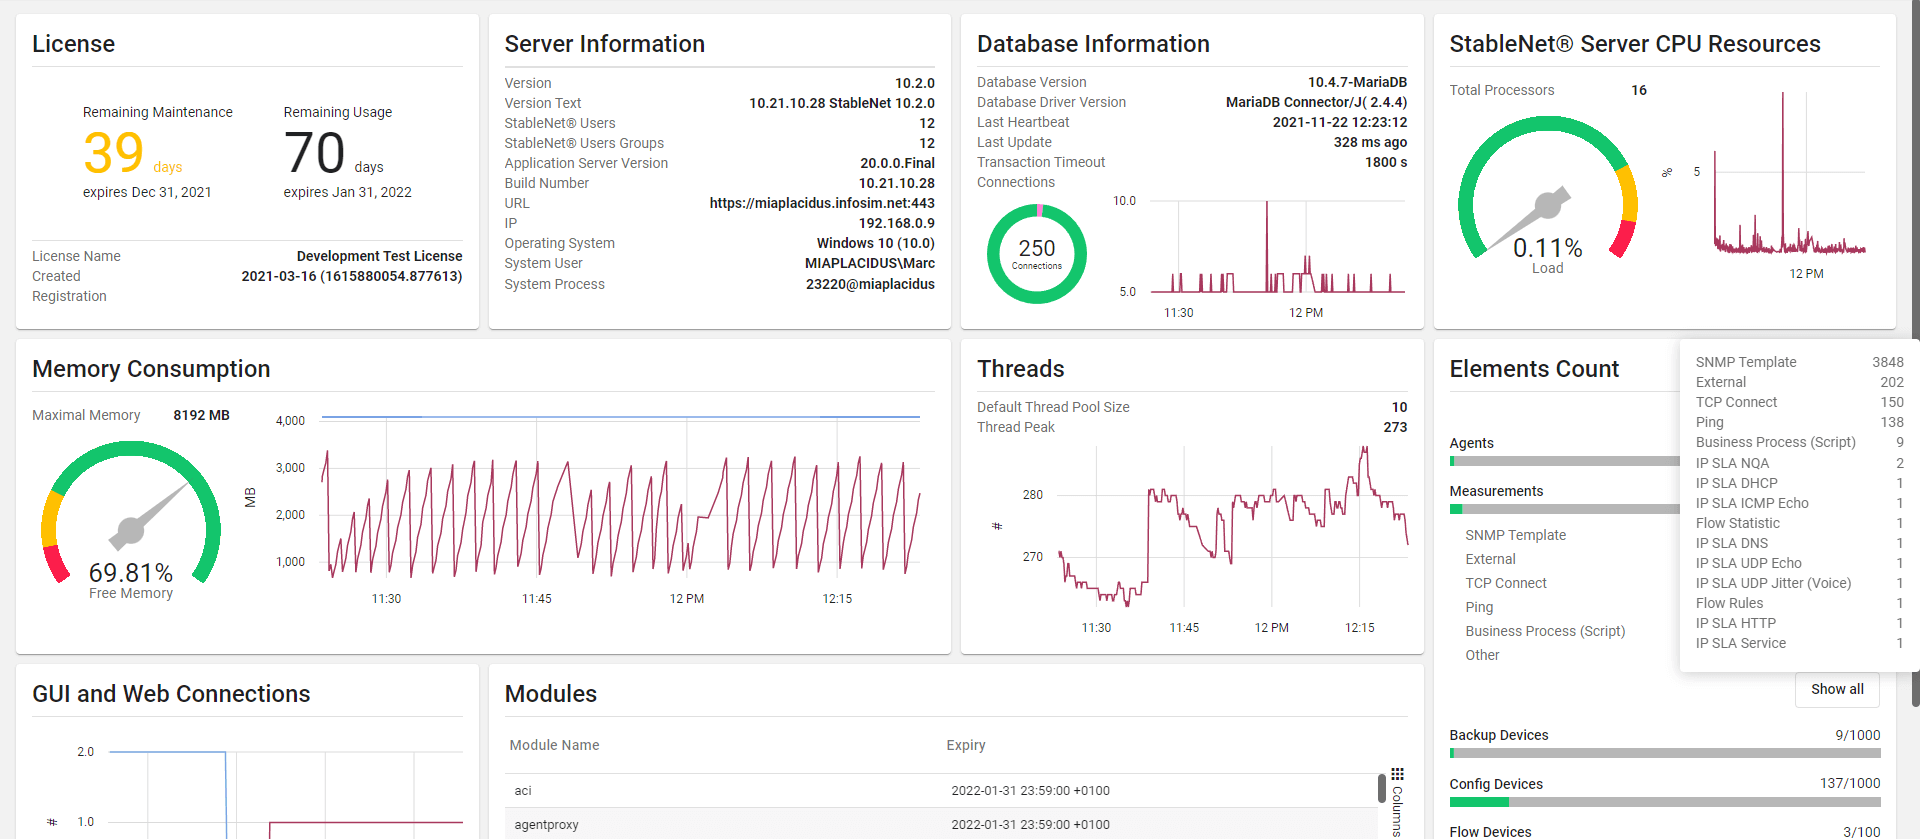Click the IP address 192.168.0.9
Screen dimensions: 1920x839
coord(896,223)
